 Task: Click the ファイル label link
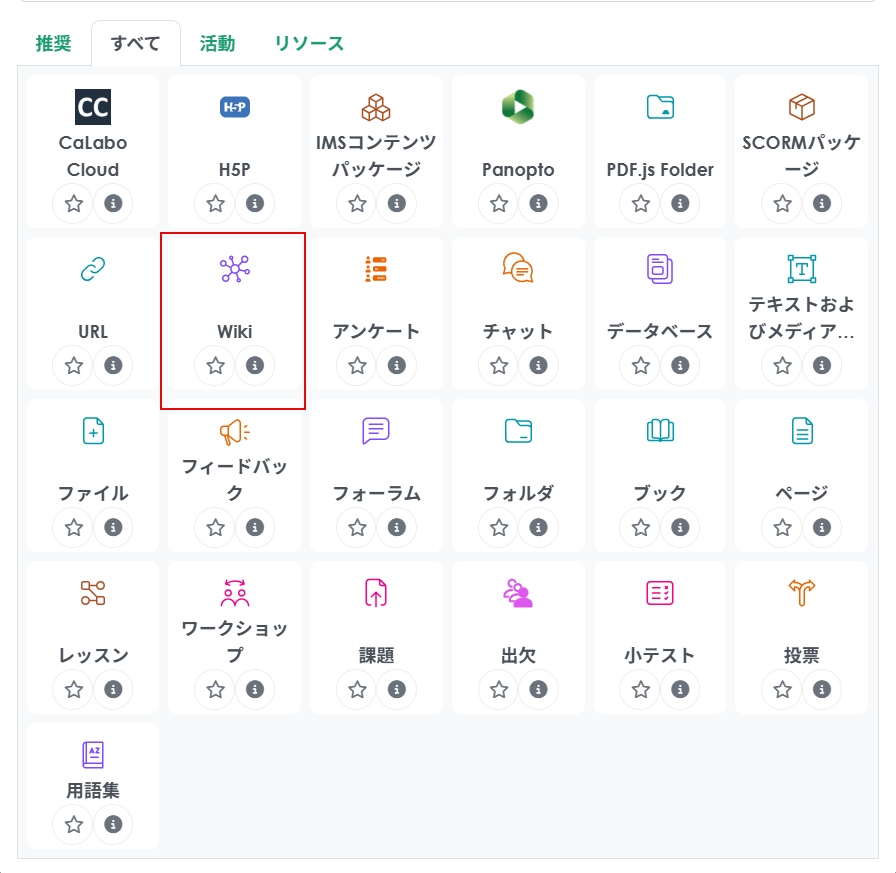[93, 493]
